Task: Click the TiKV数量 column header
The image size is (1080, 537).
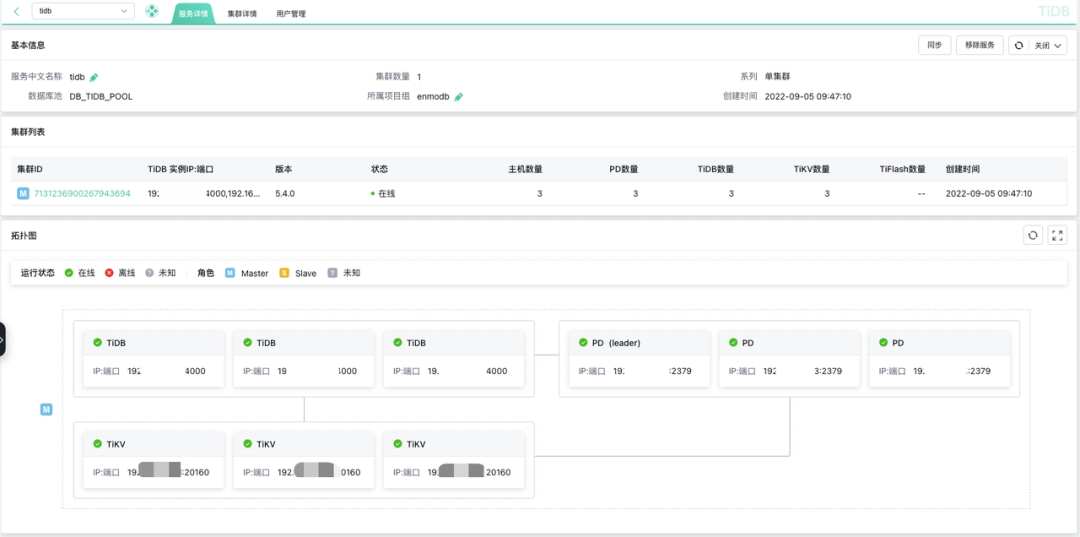Action: pyautogui.click(x=811, y=169)
